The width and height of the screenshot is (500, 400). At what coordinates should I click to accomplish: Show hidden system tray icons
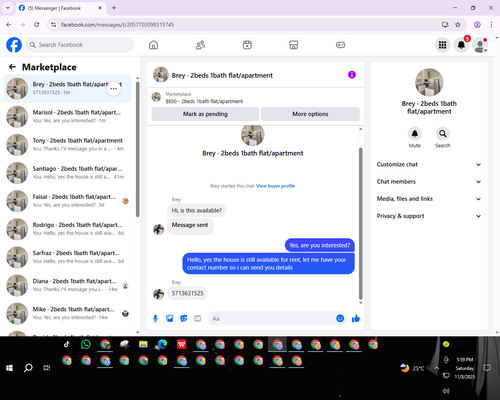(x=436, y=368)
